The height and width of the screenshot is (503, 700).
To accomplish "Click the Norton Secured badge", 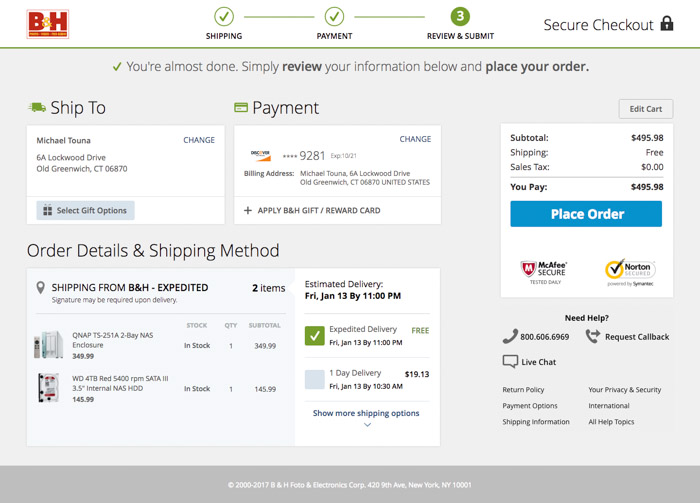I will coord(630,272).
